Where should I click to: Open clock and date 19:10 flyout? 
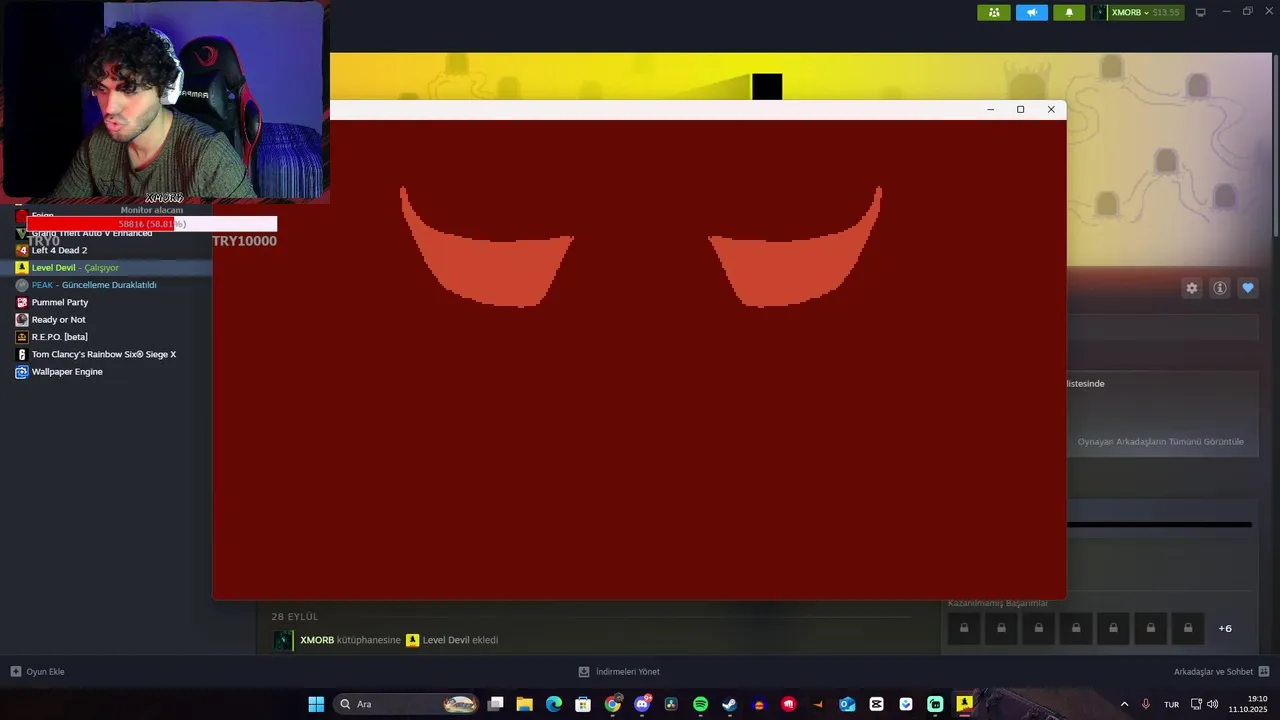click(x=1247, y=704)
